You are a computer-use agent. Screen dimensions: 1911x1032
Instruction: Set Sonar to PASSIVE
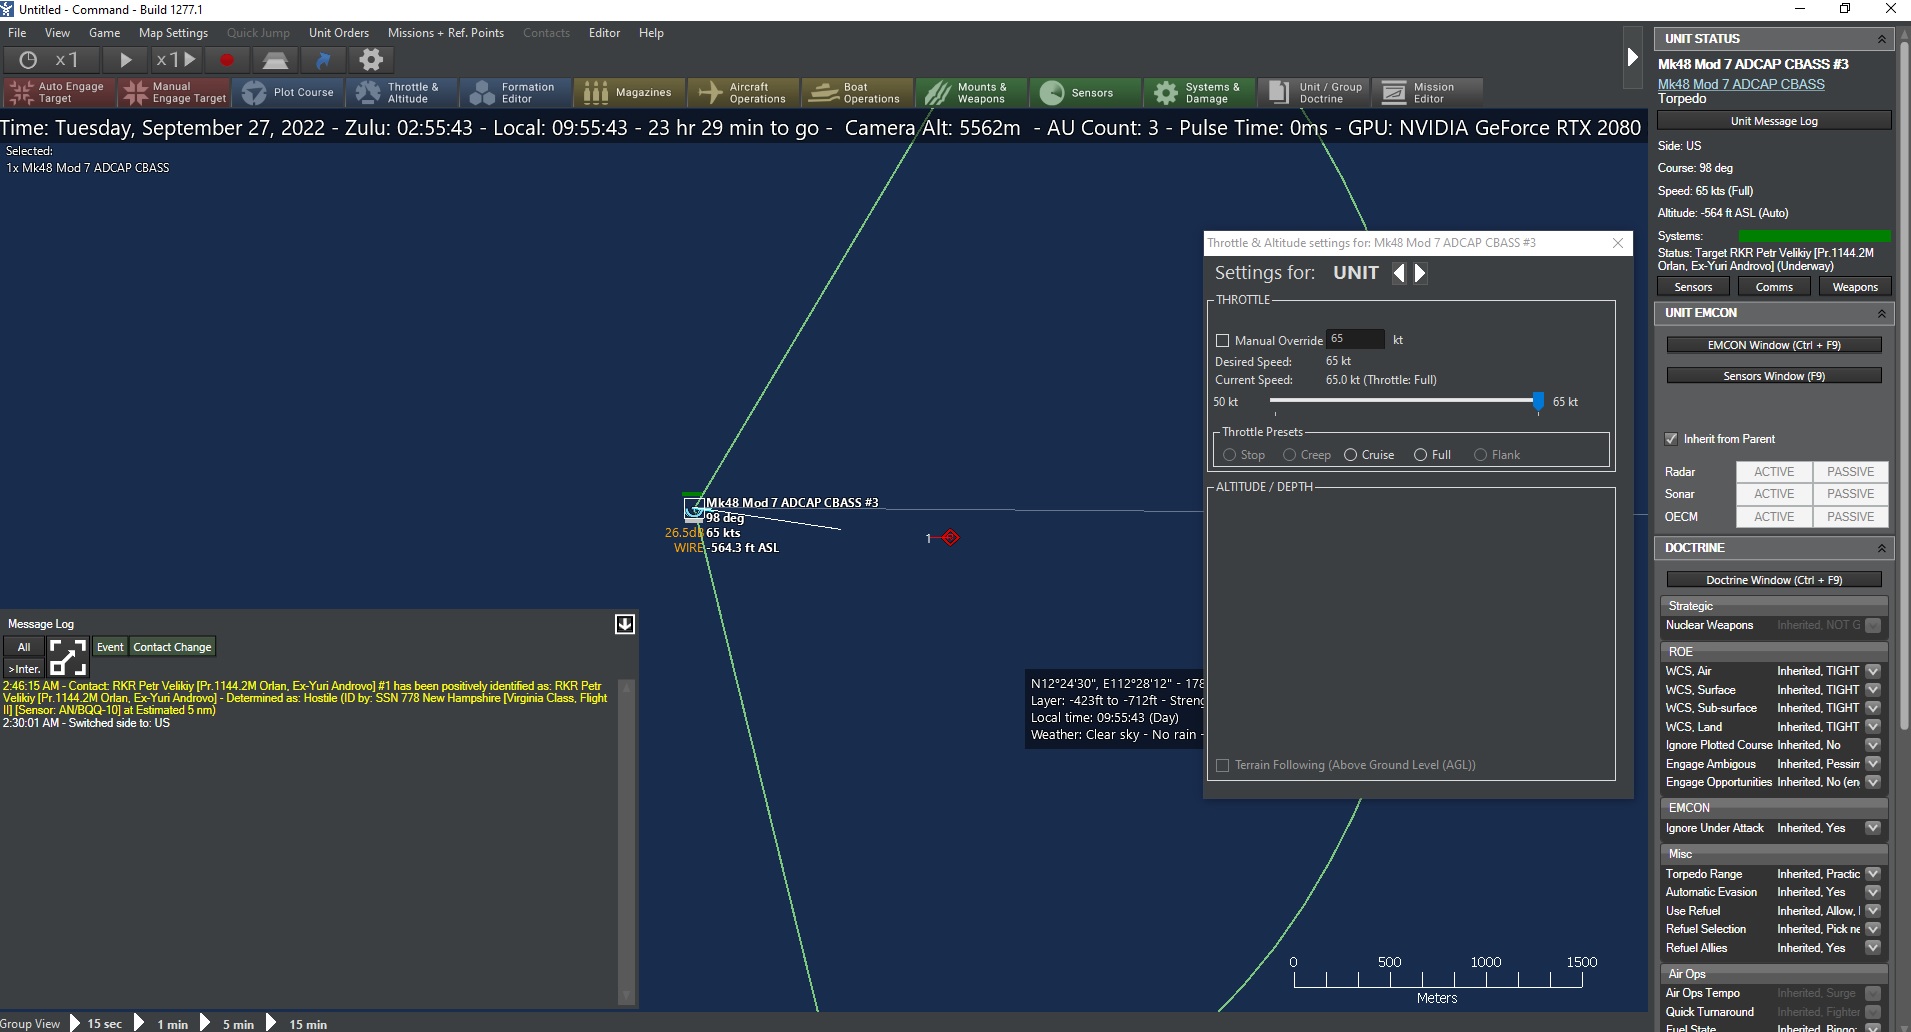pos(1851,494)
